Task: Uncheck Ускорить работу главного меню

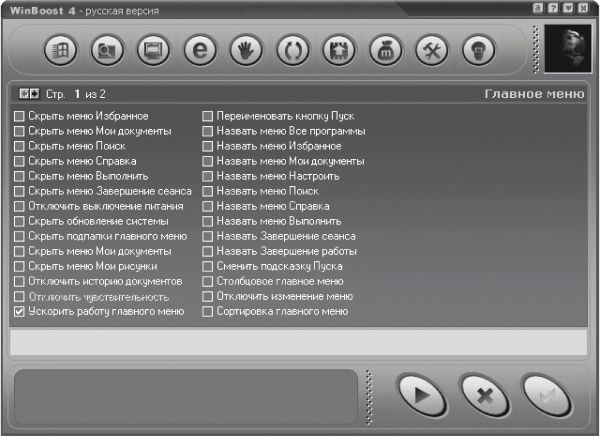Action: 20,312
